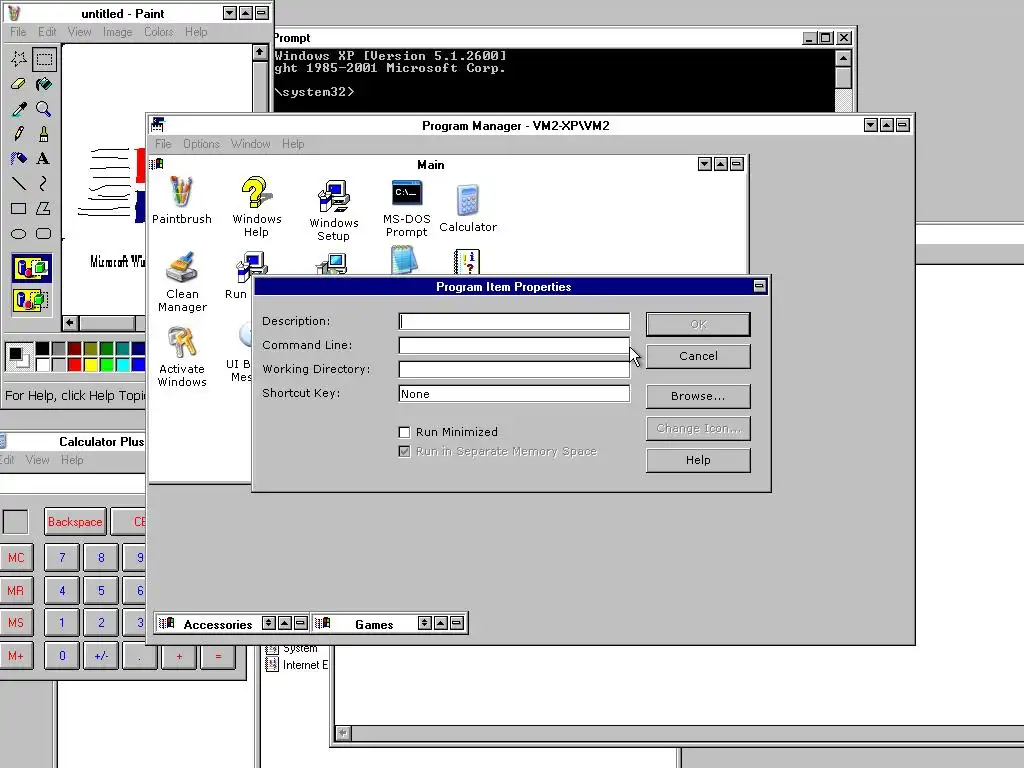Launch the Windows Setup icon
This screenshot has height=768, width=1024.
[334, 210]
